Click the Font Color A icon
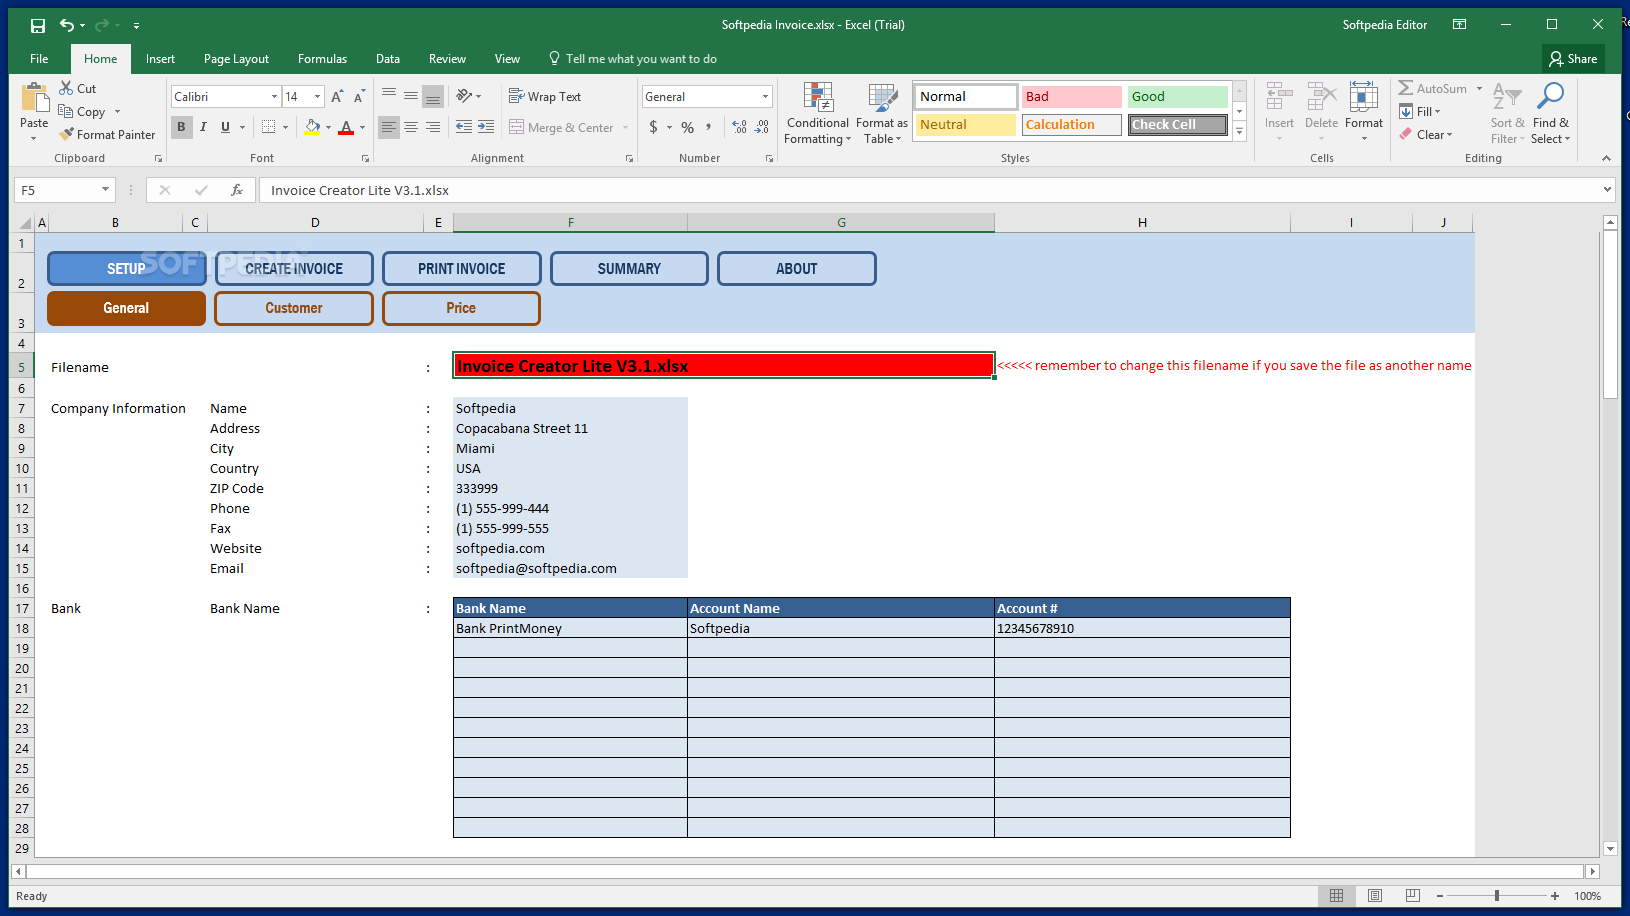 (346, 127)
